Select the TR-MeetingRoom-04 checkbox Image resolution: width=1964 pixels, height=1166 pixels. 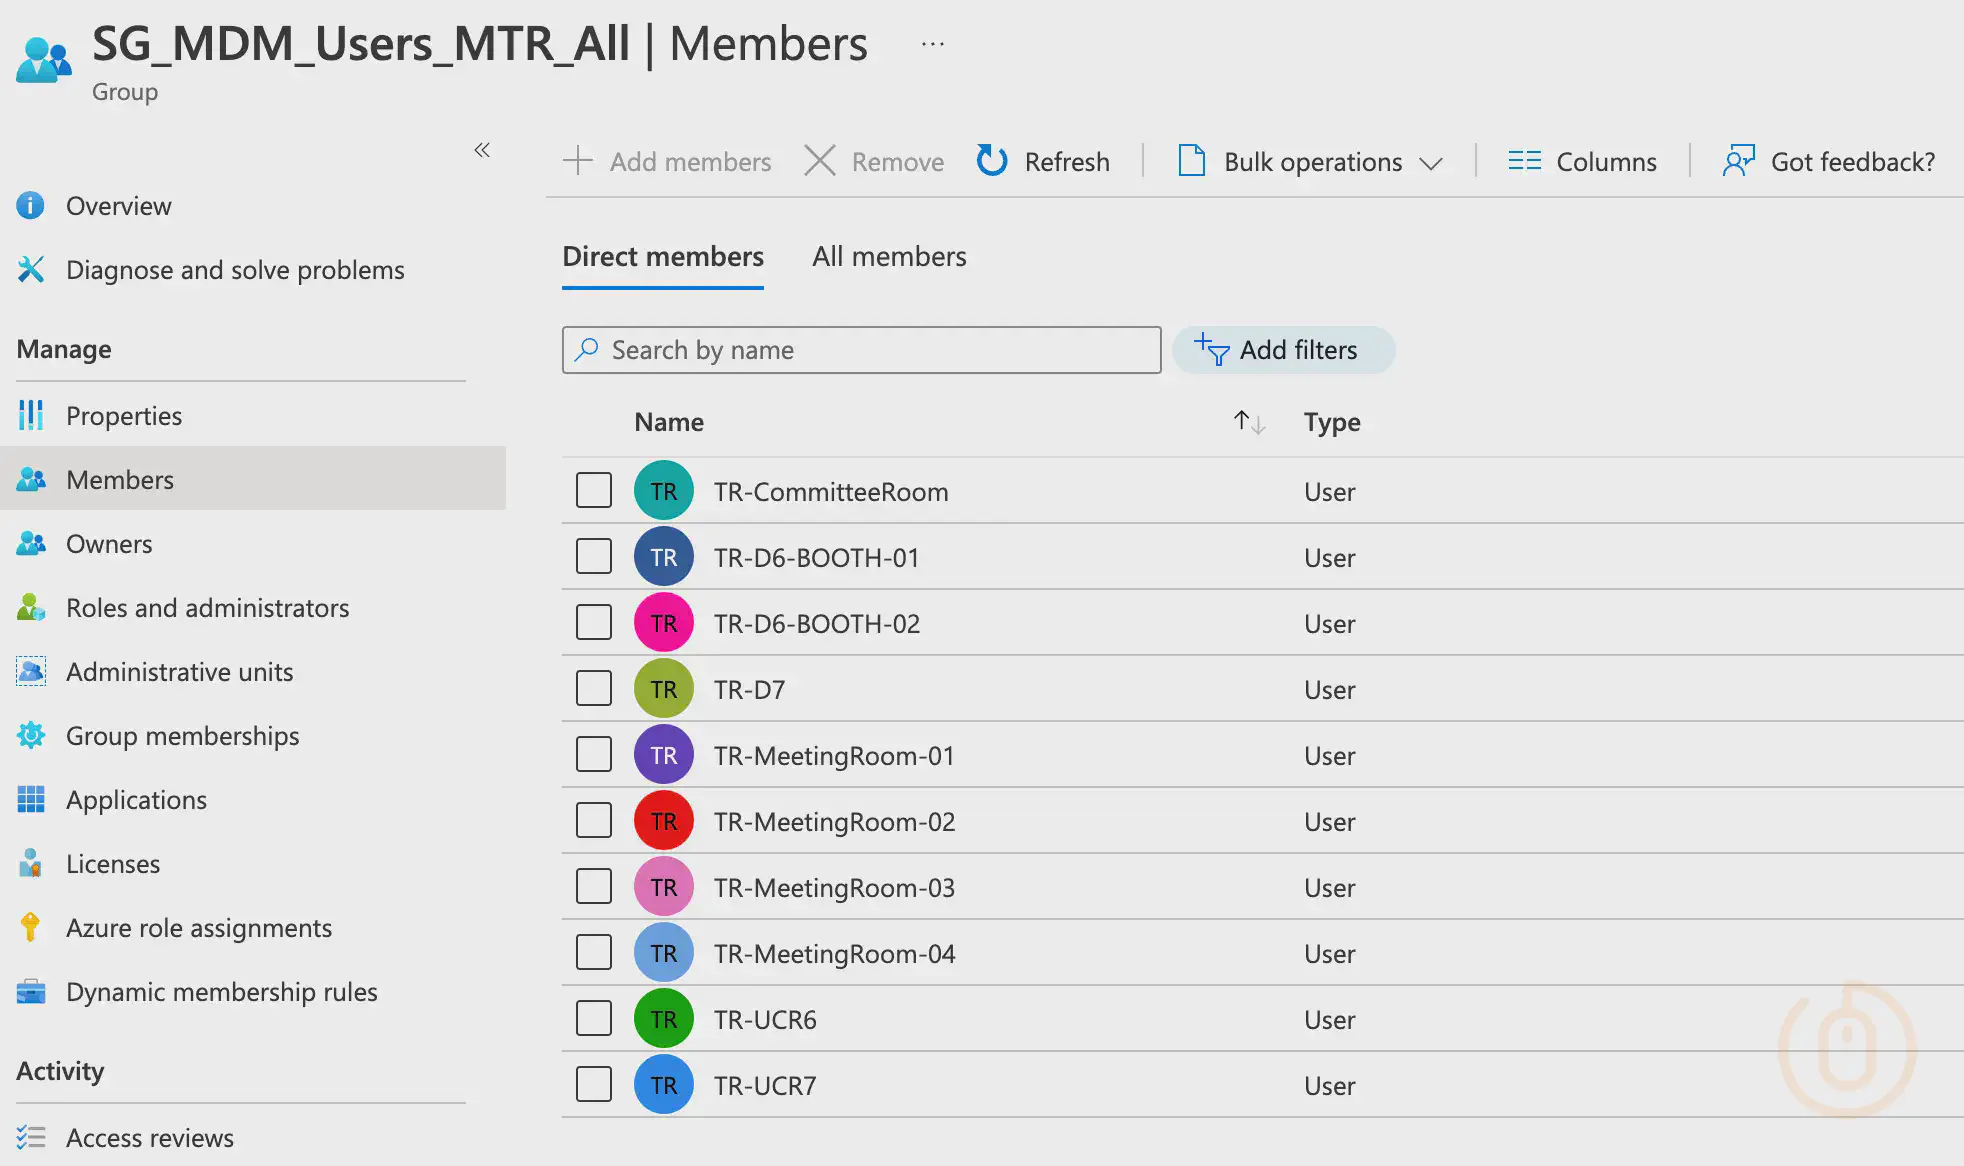[594, 952]
